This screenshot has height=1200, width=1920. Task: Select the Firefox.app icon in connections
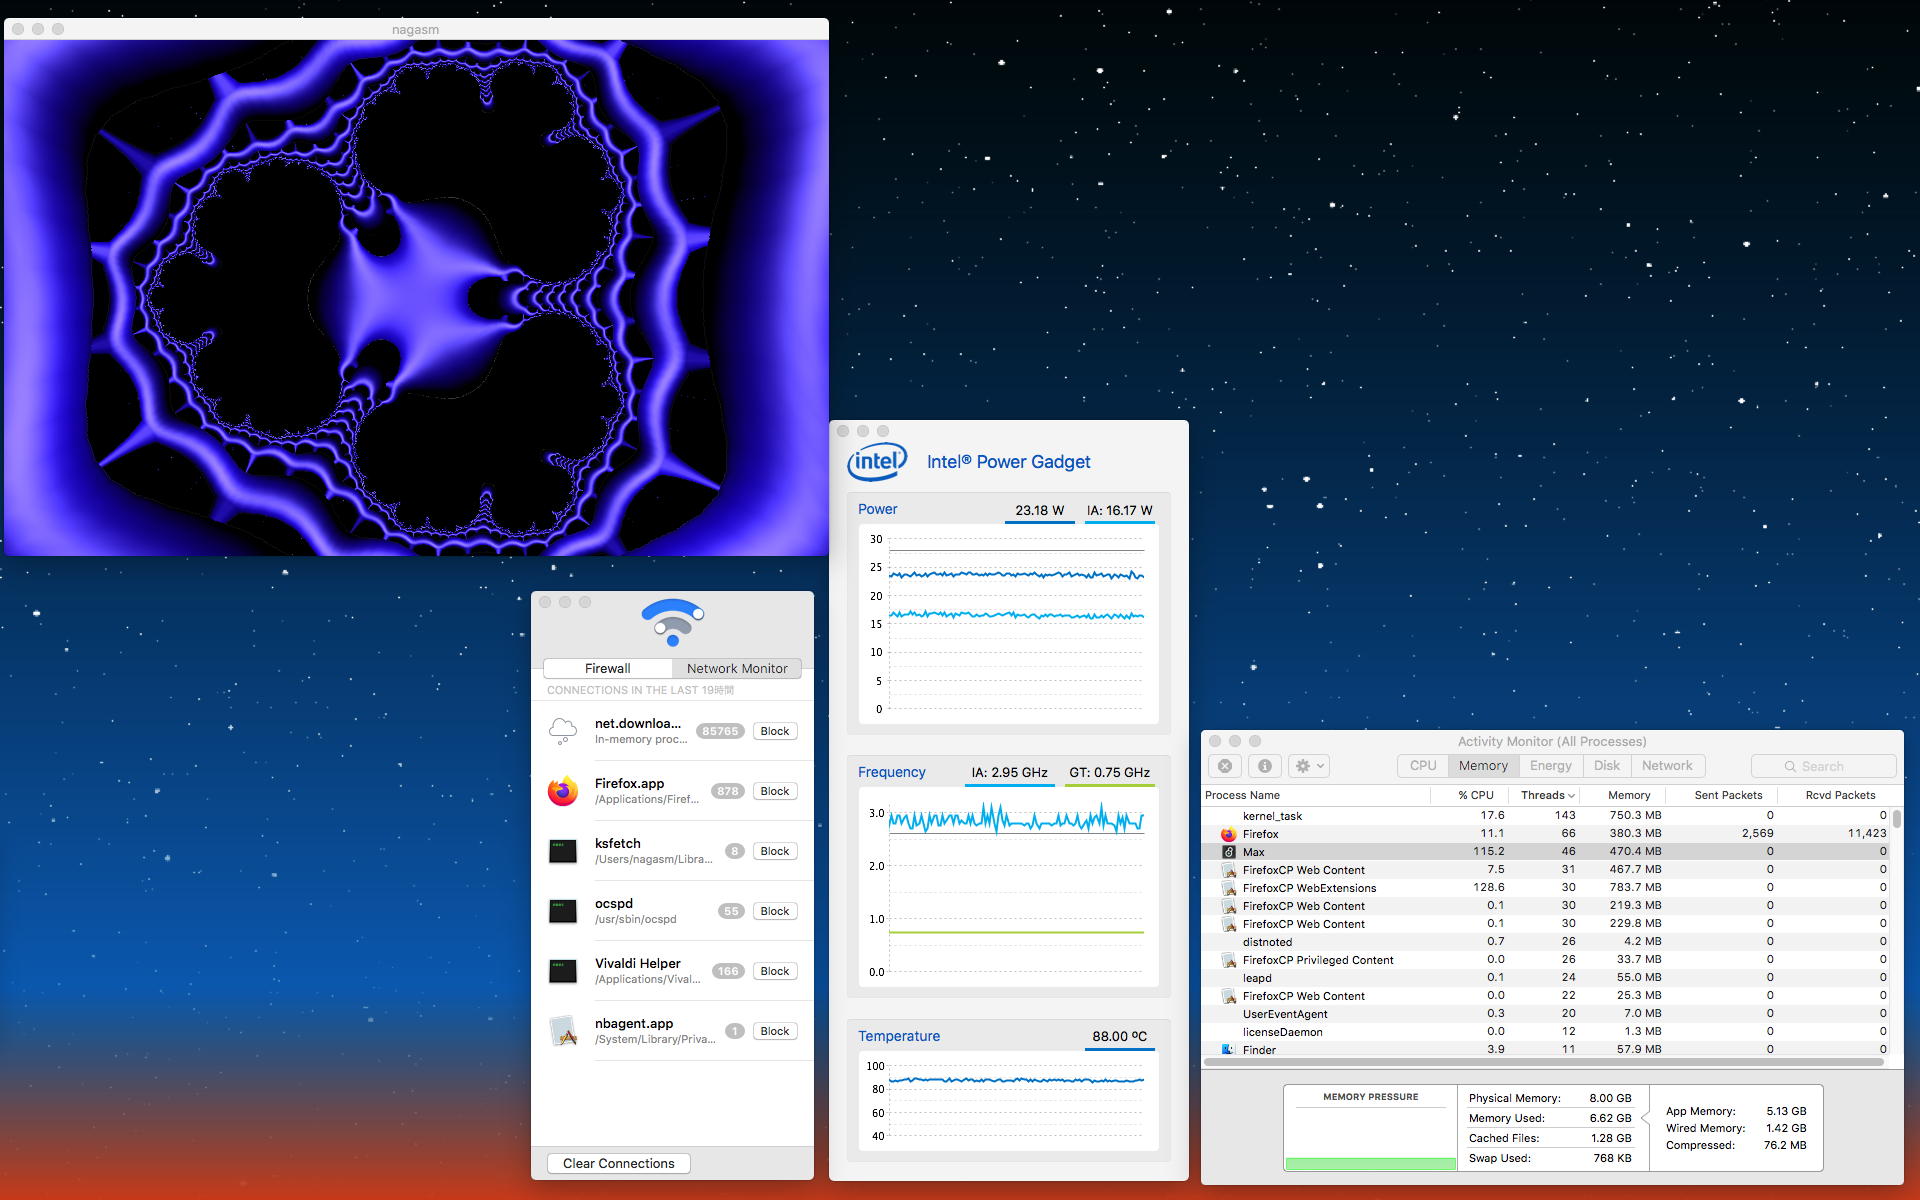tap(563, 791)
